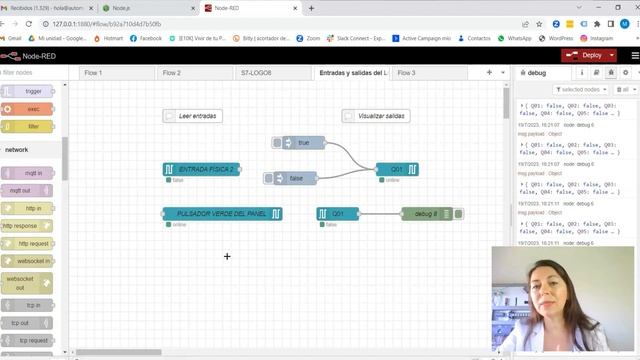Pick the mqtt out palette node
This screenshot has height=360, width=640.
(x=27, y=191)
